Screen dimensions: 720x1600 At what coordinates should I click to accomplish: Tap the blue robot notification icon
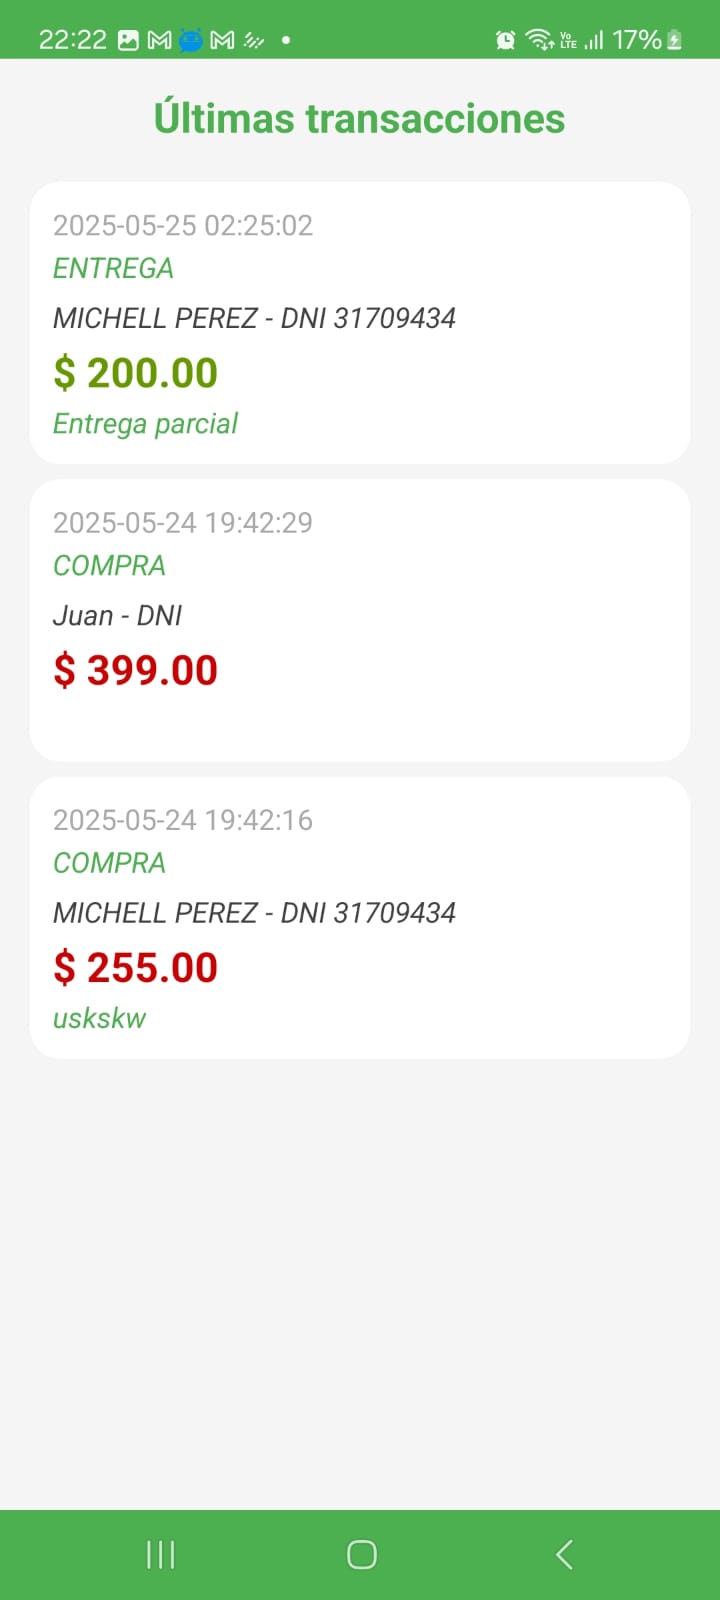click(191, 40)
